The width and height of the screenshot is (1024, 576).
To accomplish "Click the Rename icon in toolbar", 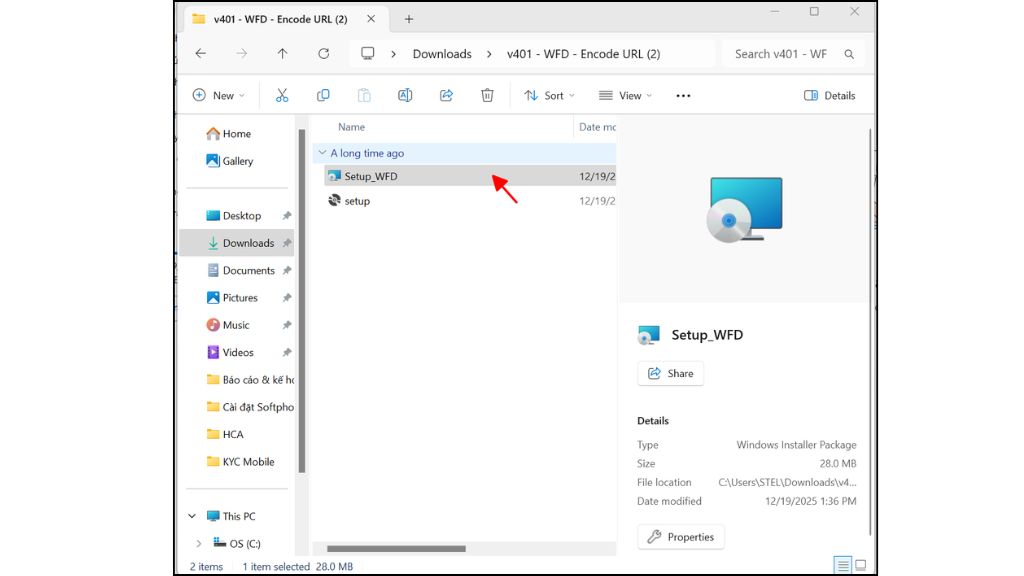I will click(405, 95).
